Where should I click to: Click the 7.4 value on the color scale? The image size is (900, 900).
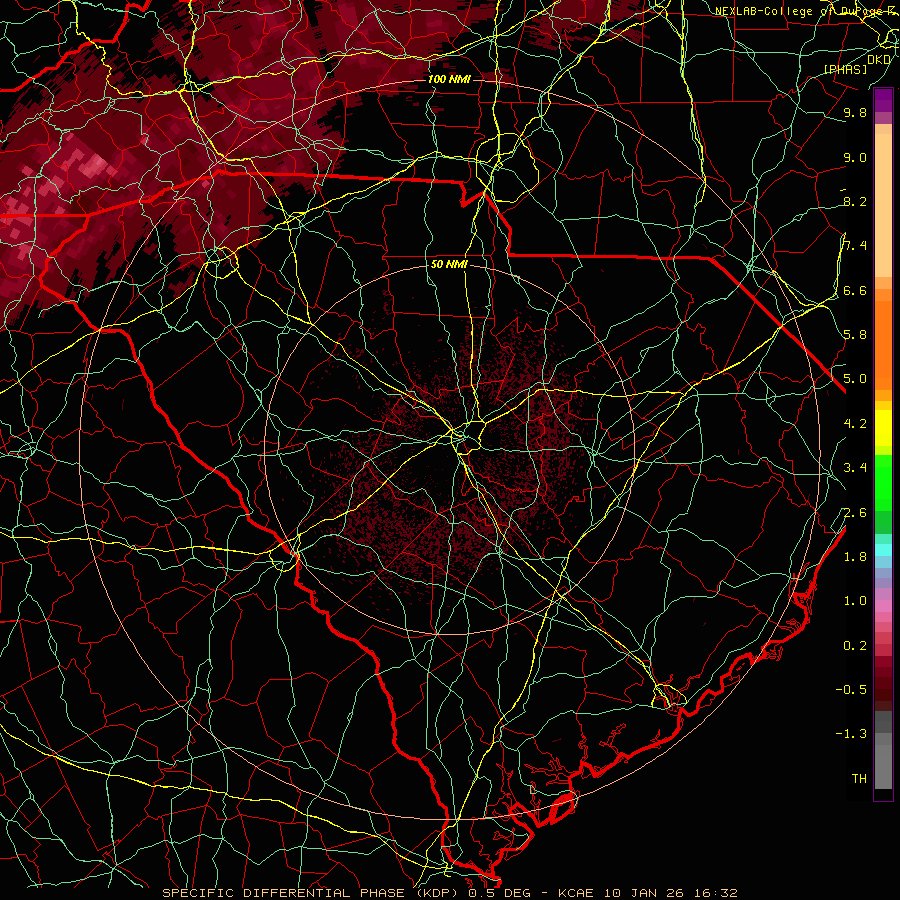click(x=855, y=246)
